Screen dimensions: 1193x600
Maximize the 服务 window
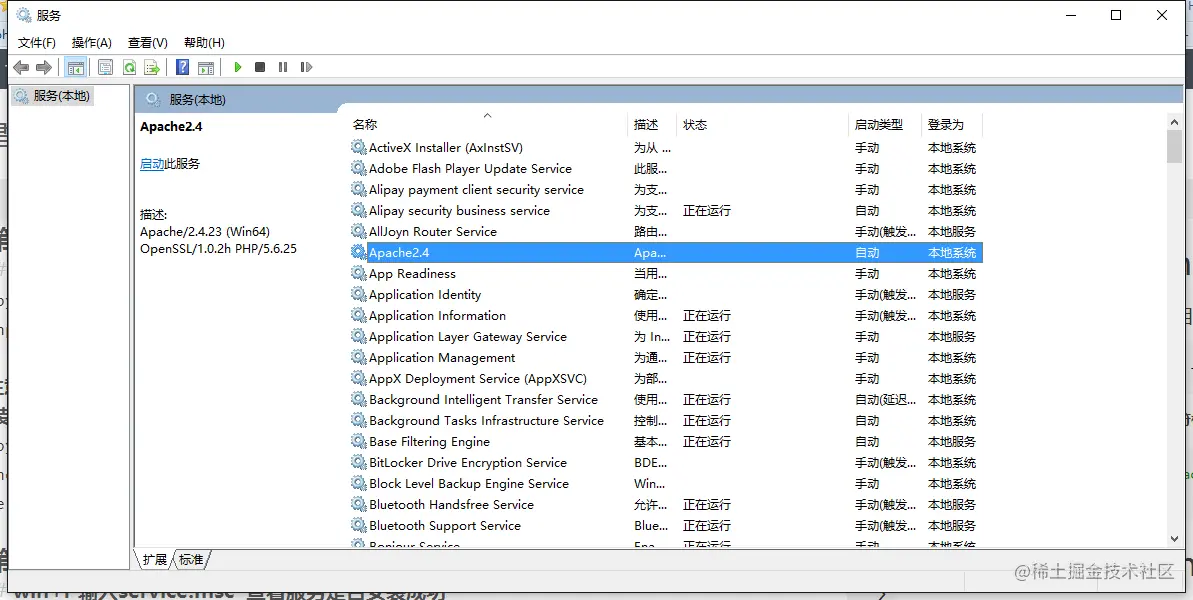[1115, 15]
